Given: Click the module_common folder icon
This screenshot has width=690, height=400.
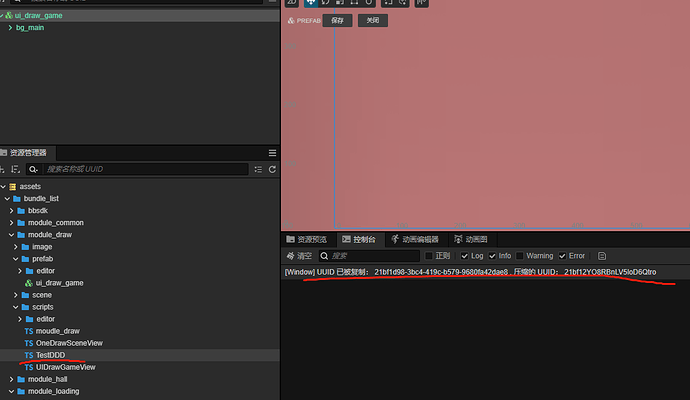Looking at the screenshot, I should point(21,223).
